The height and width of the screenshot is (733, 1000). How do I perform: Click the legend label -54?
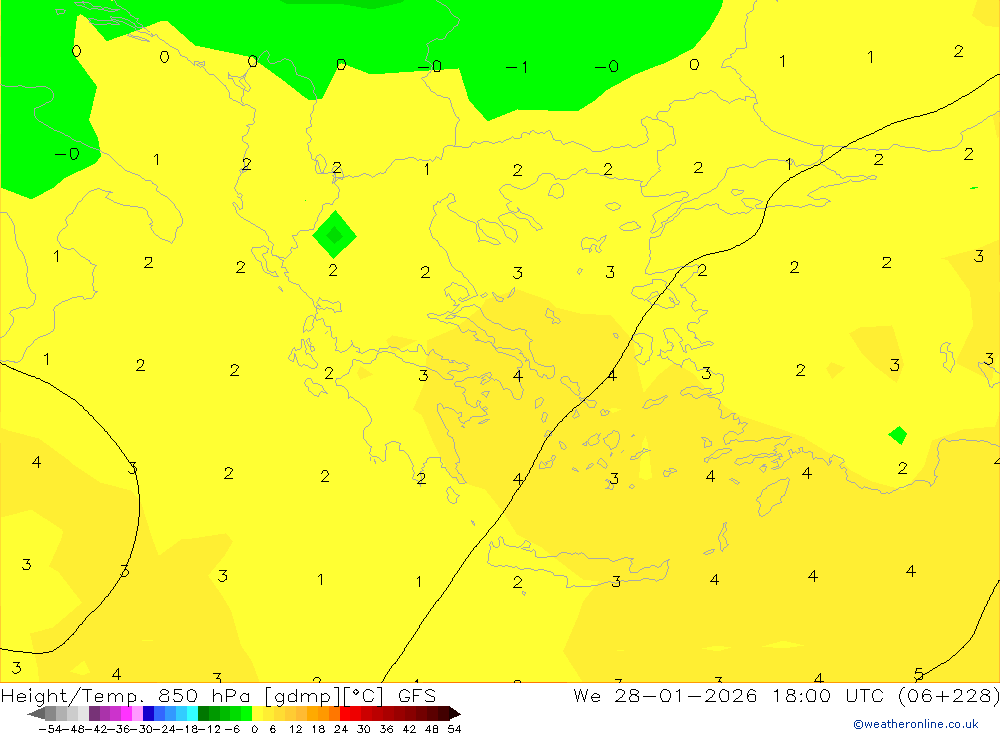pyautogui.click(x=50, y=729)
